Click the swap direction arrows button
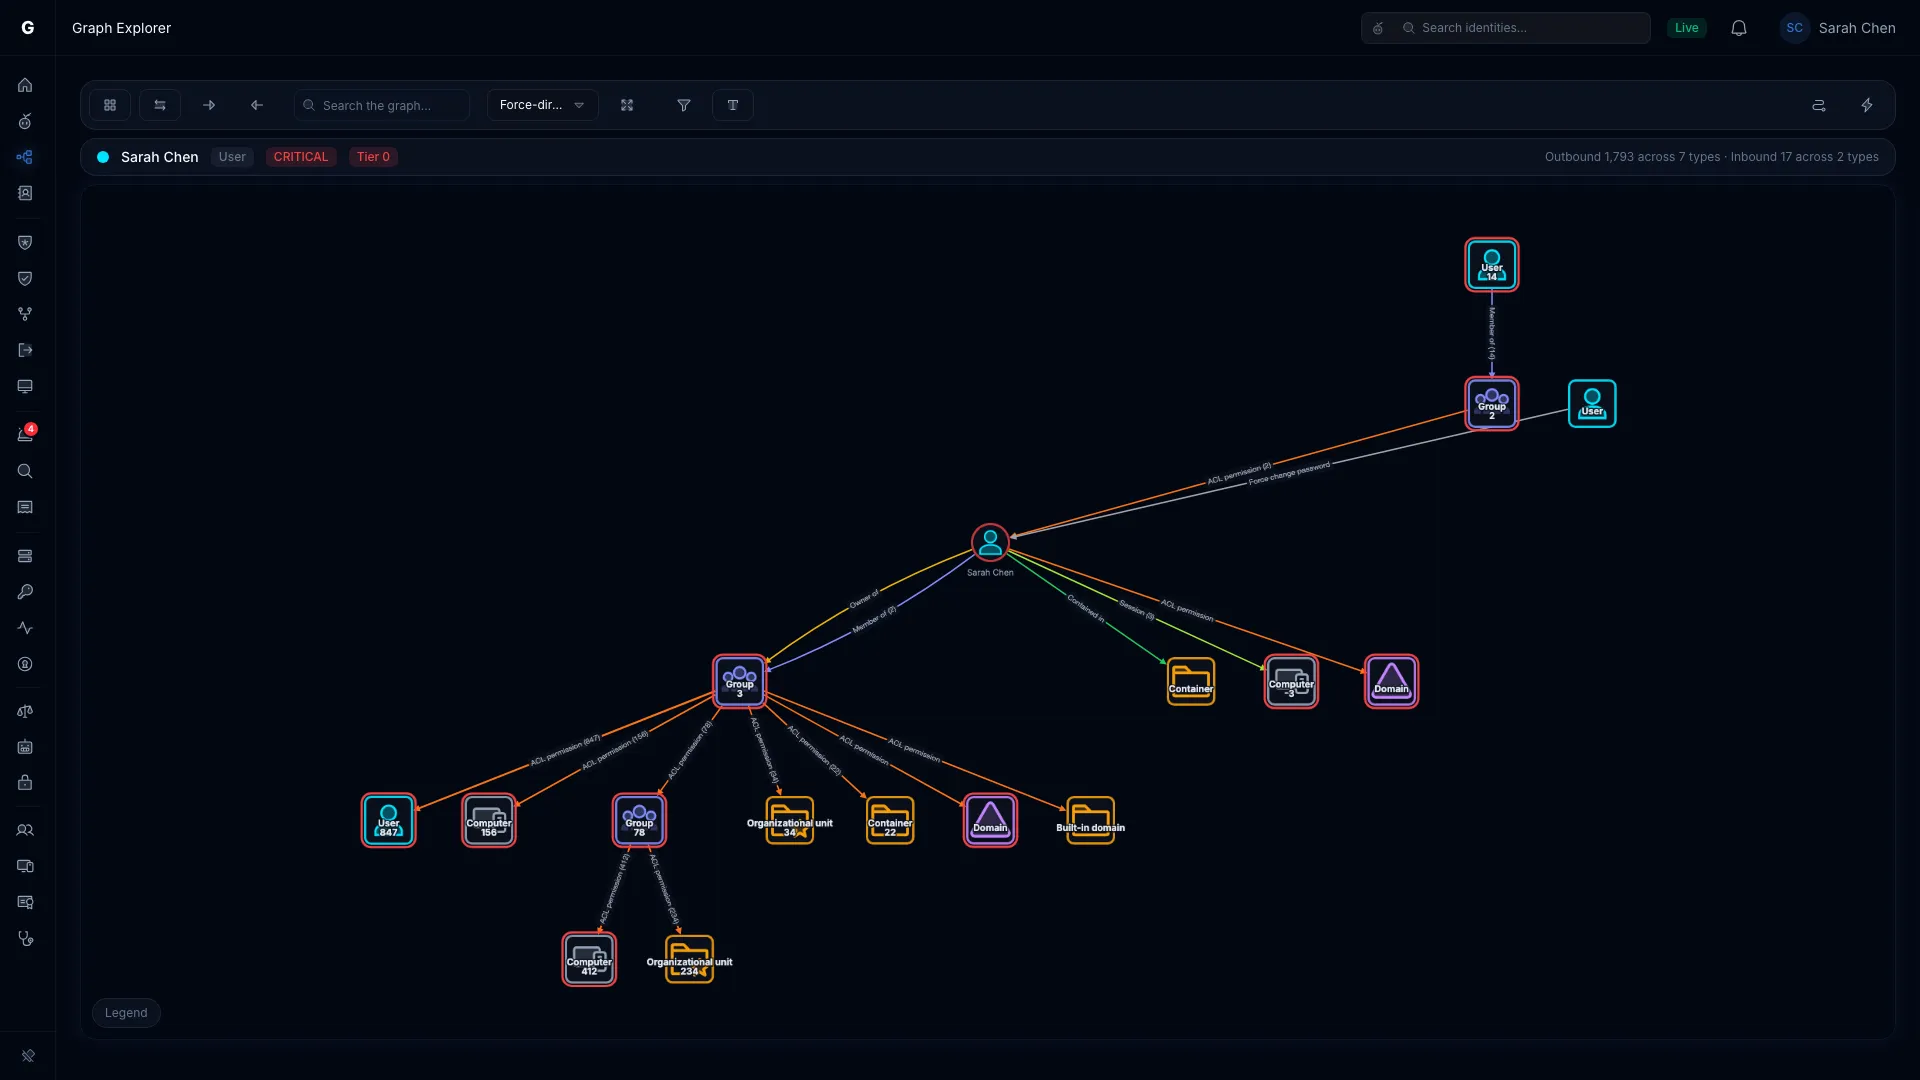This screenshot has height=1080, width=1920. tap(160, 105)
